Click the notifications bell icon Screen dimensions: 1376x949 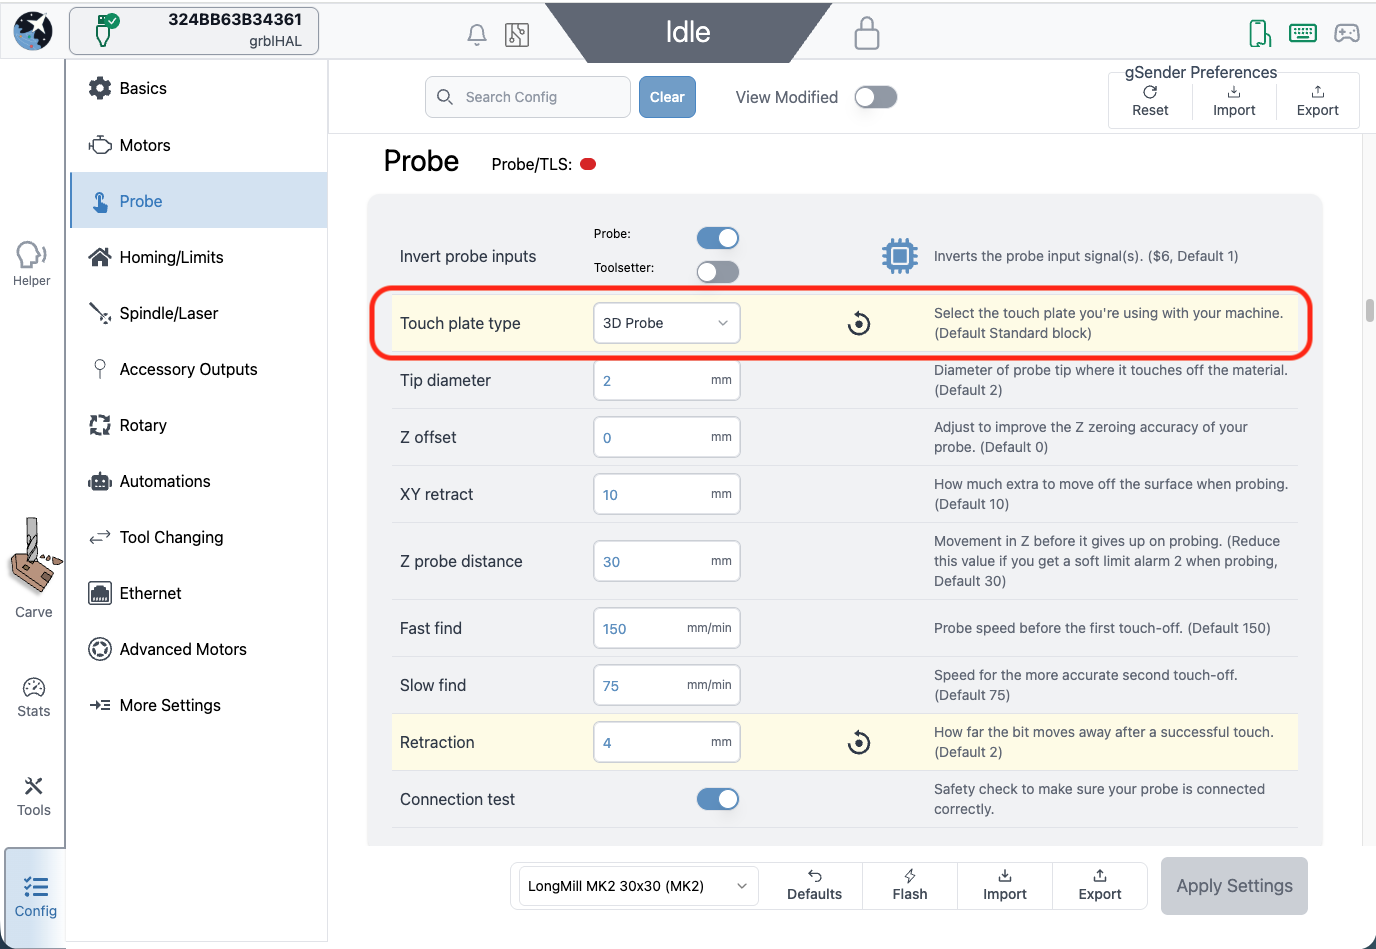tap(477, 35)
